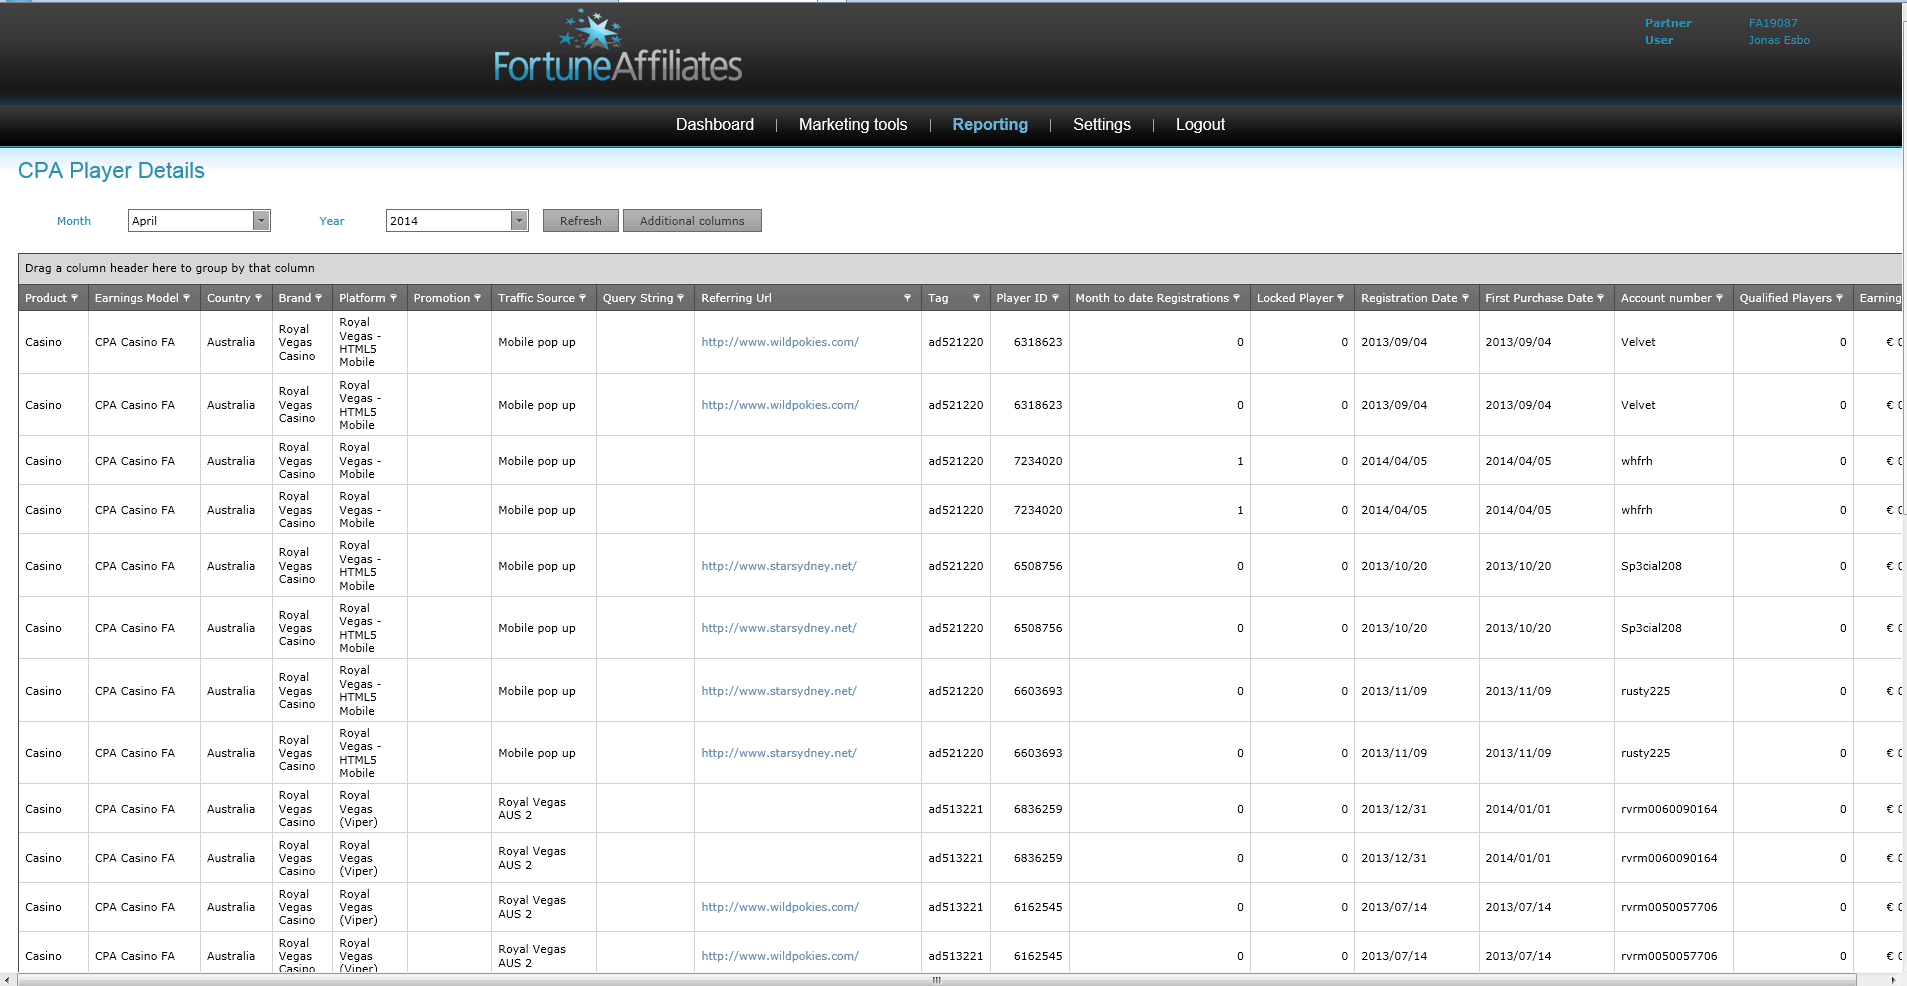Open filter icon on Locked Player column
The height and width of the screenshot is (986, 1907).
(1340, 298)
